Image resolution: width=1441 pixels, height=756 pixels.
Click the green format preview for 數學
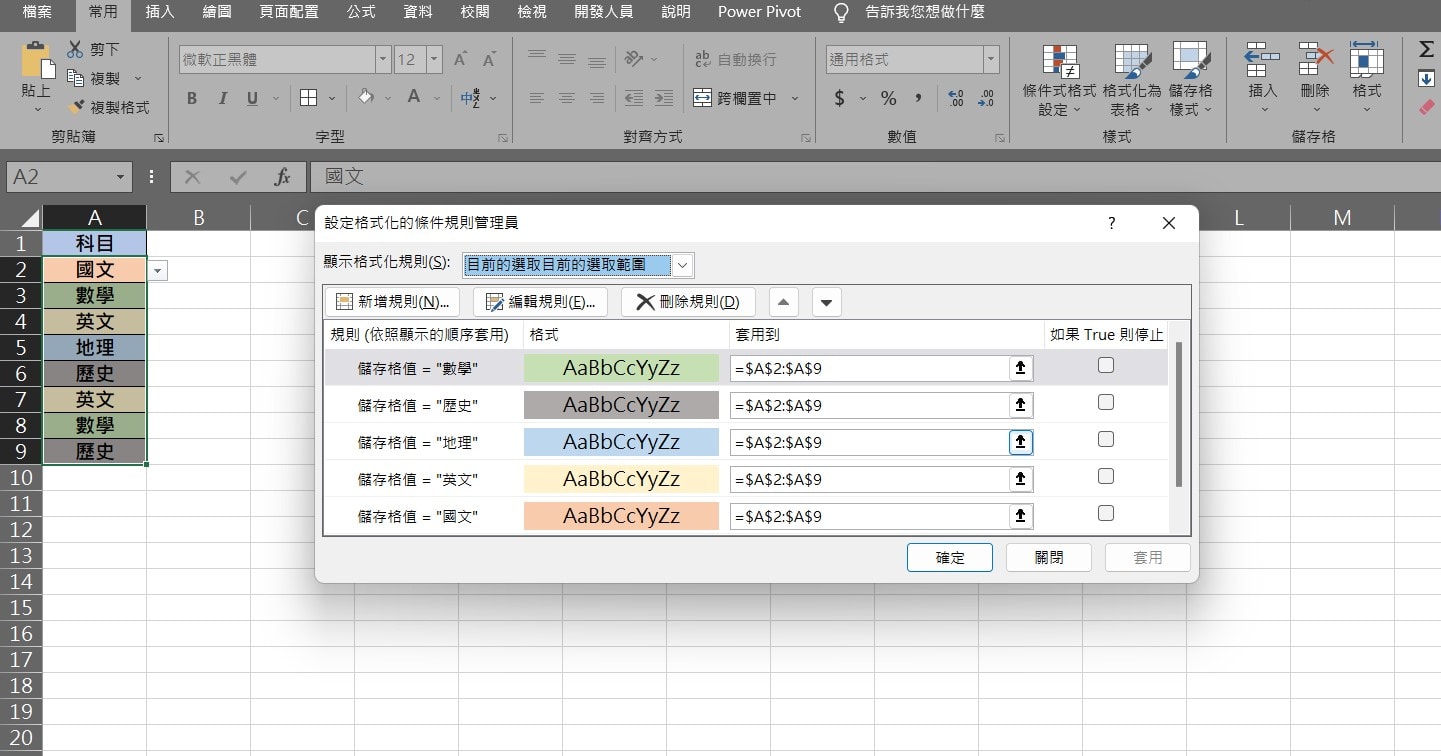tap(621, 368)
